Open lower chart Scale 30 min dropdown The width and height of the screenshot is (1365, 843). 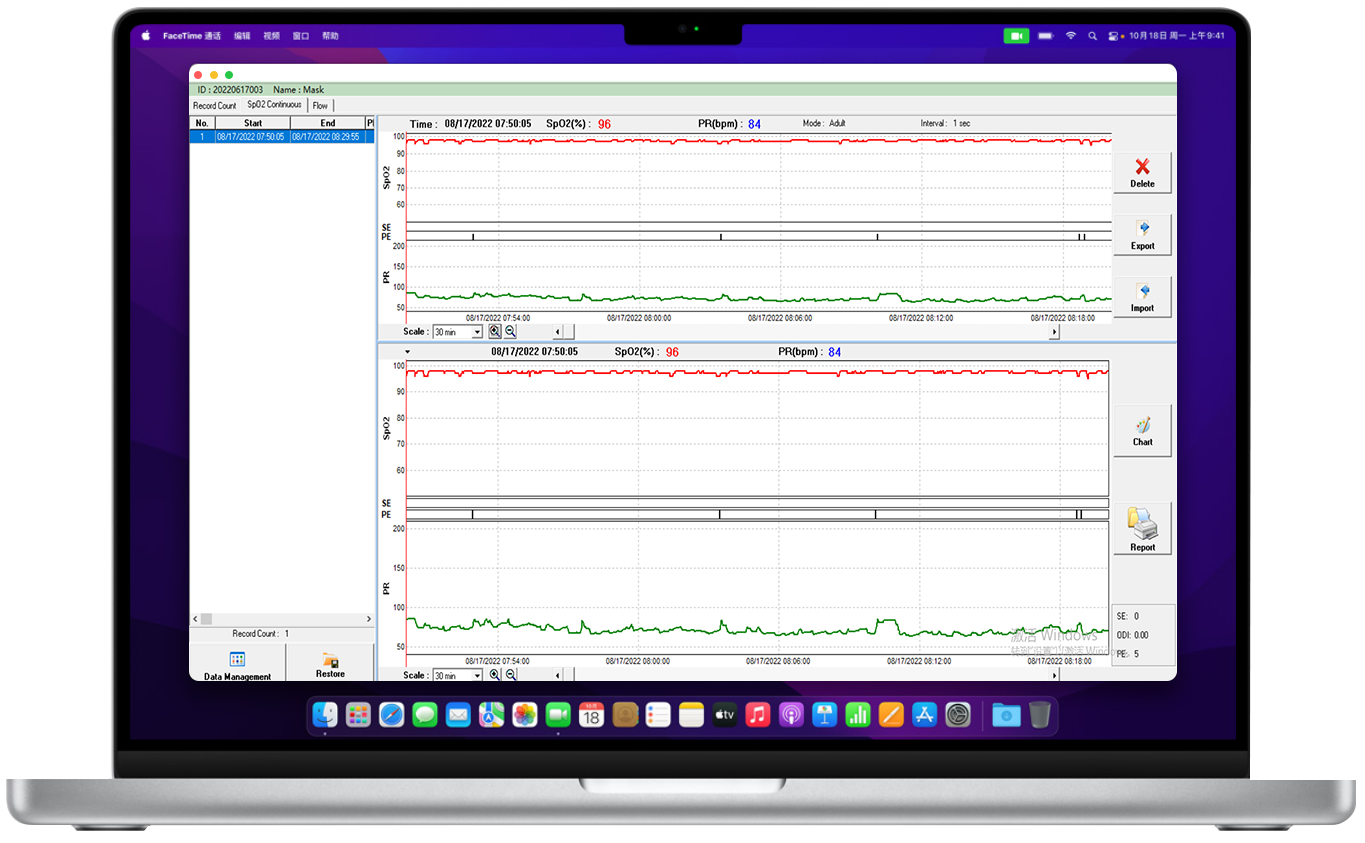[x=477, y=676]
